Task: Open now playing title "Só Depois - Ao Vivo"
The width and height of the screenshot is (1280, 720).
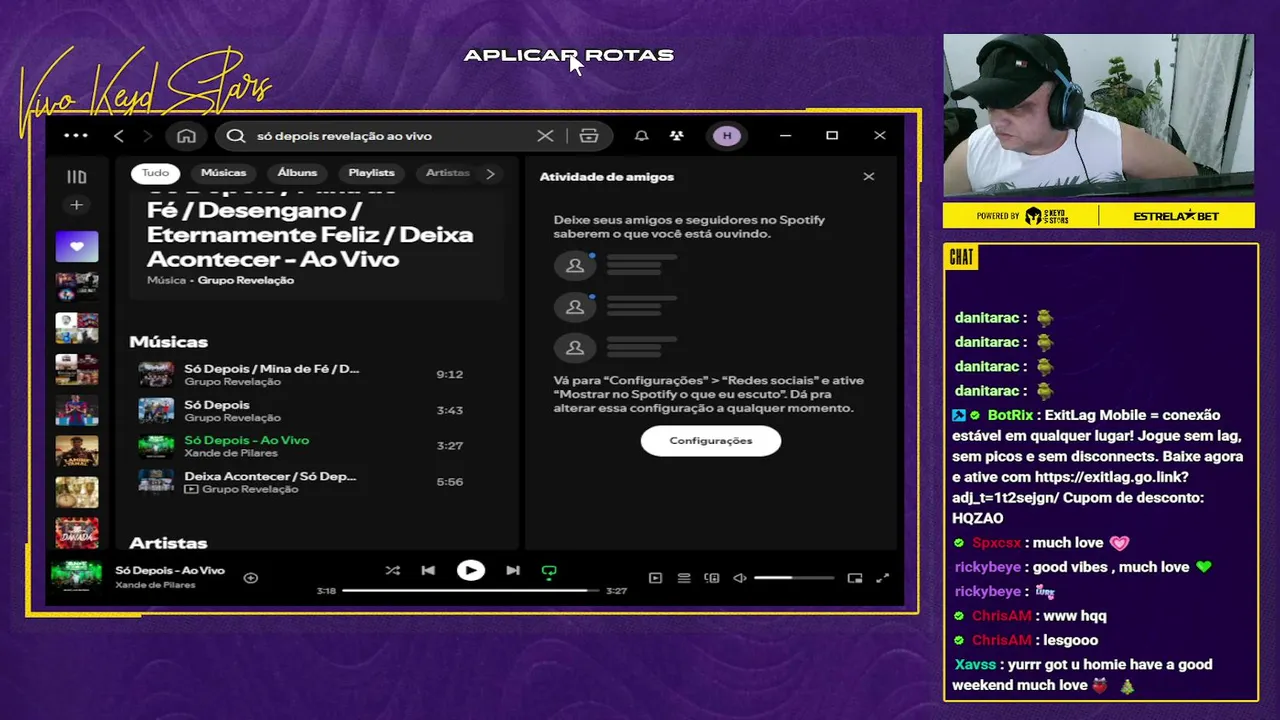Action: (x=170, y=570)
